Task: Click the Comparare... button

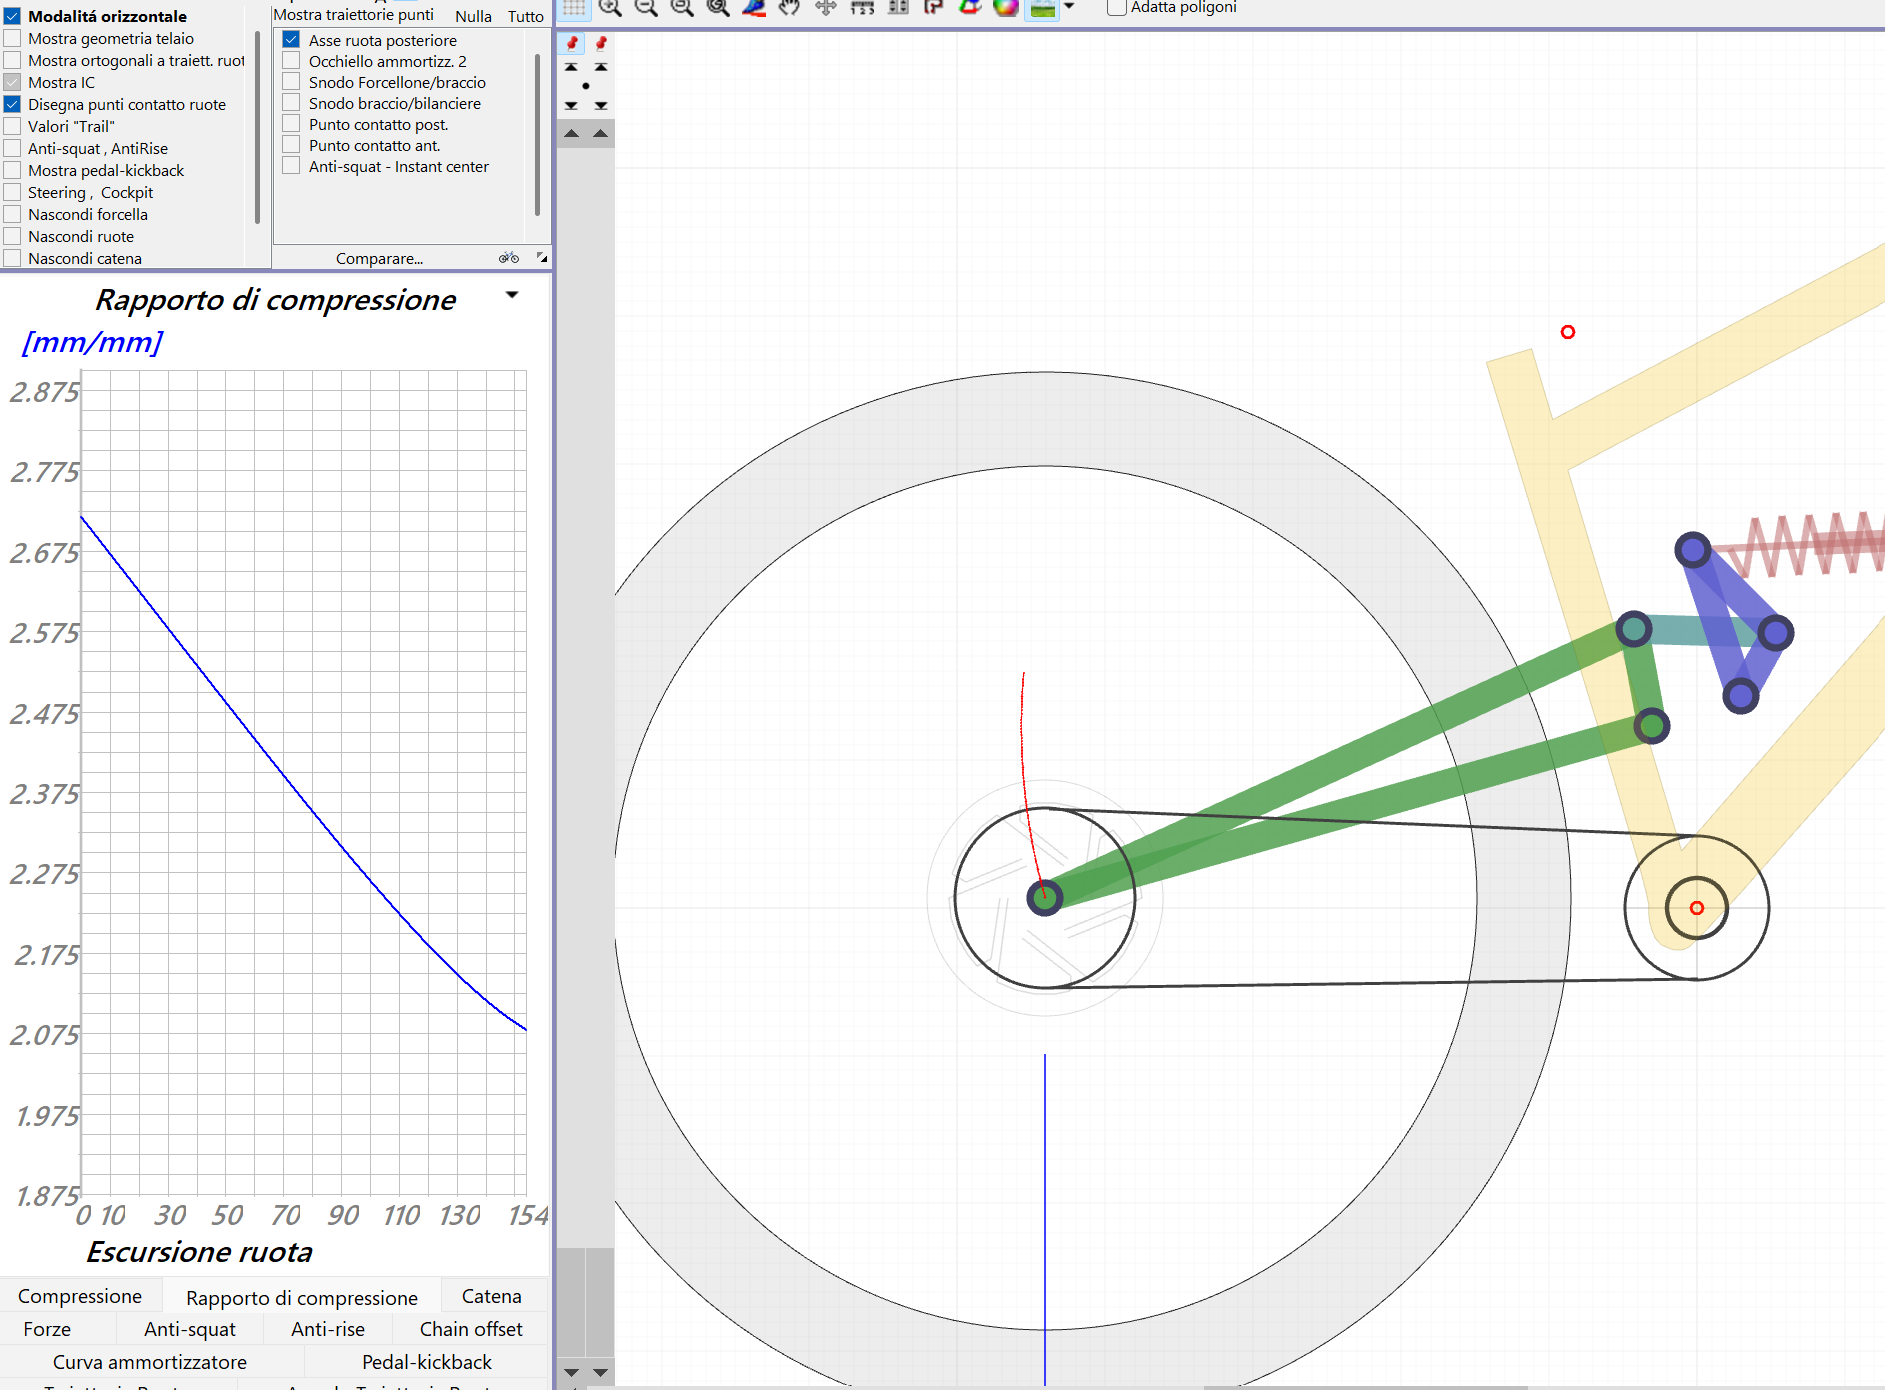Action: coord(379,258)
